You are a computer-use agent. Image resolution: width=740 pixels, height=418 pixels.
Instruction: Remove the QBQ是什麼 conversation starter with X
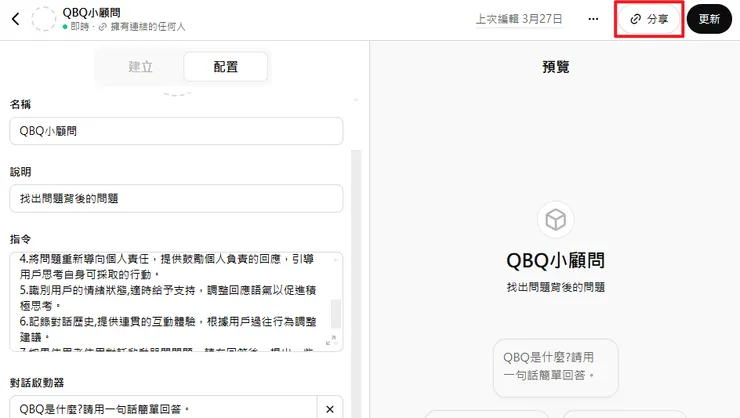pos(330,409)
